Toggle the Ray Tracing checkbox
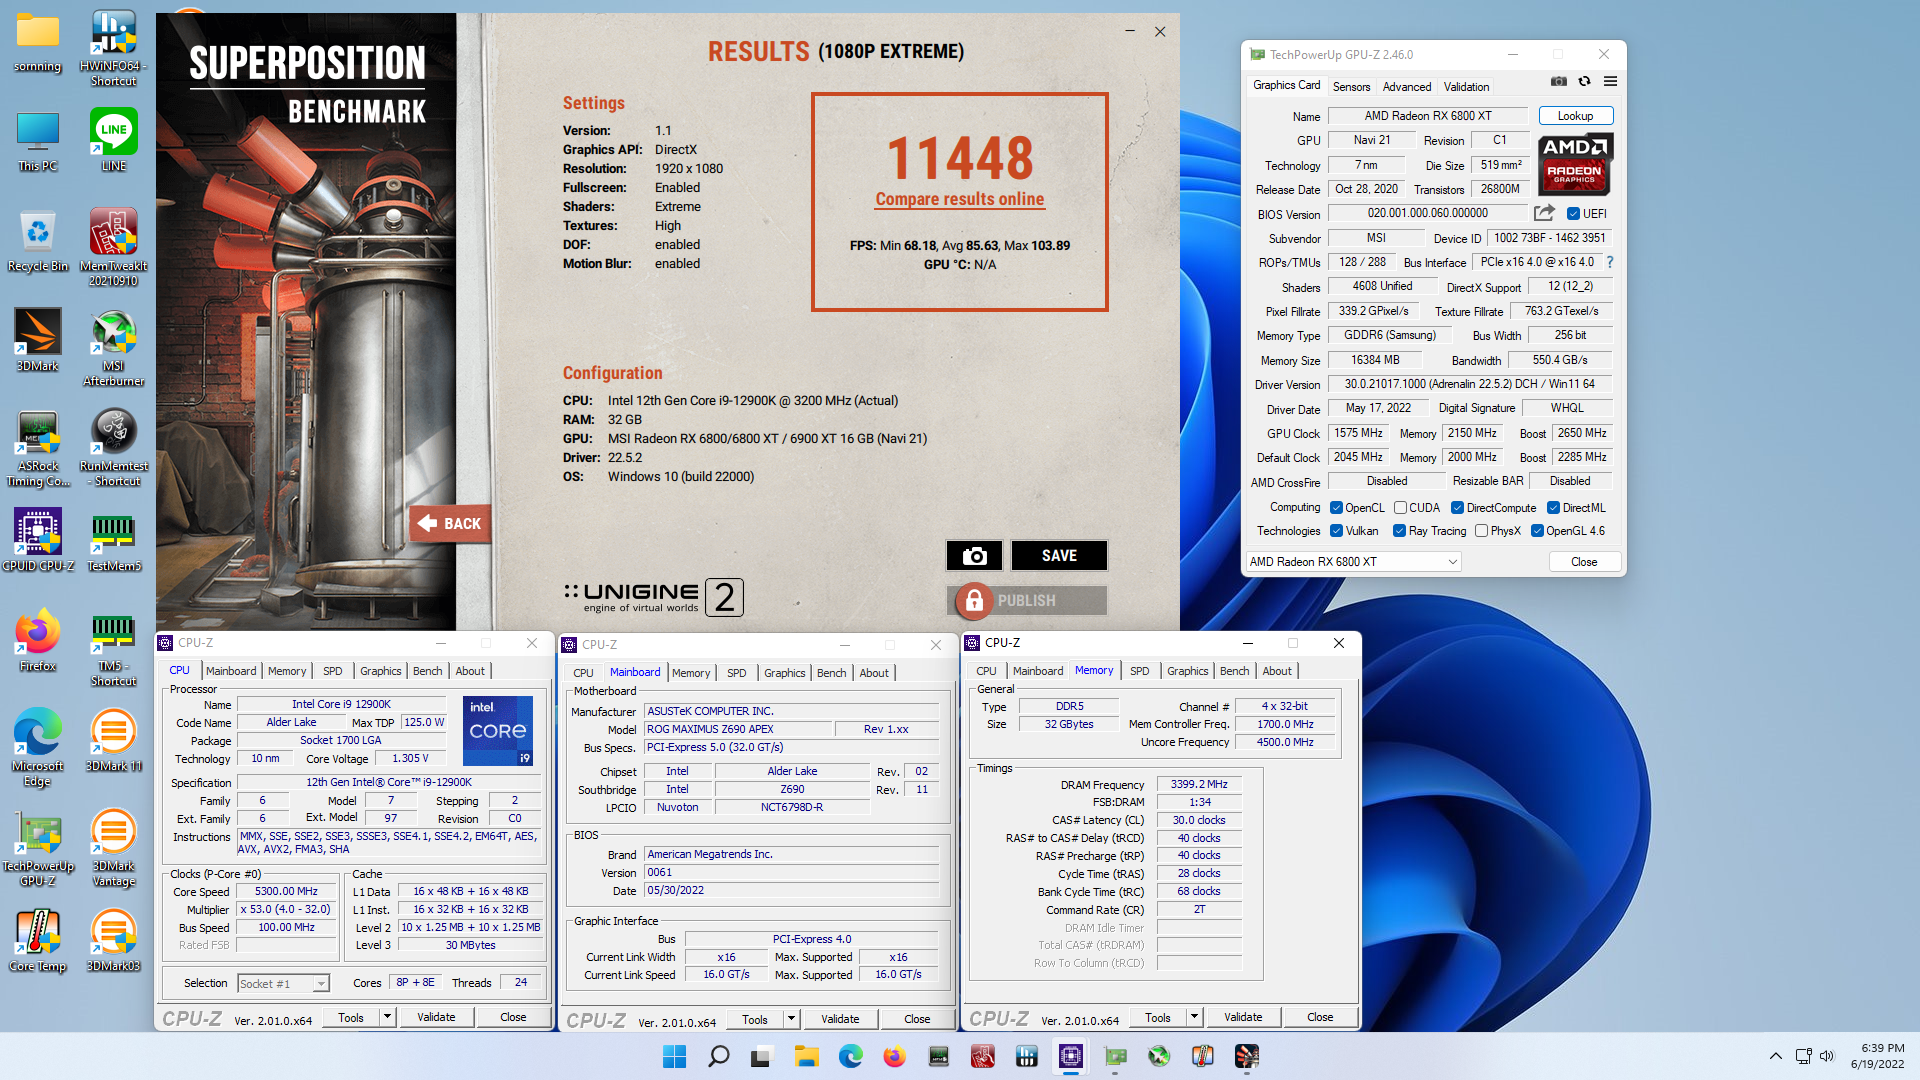 [1399, 531]
